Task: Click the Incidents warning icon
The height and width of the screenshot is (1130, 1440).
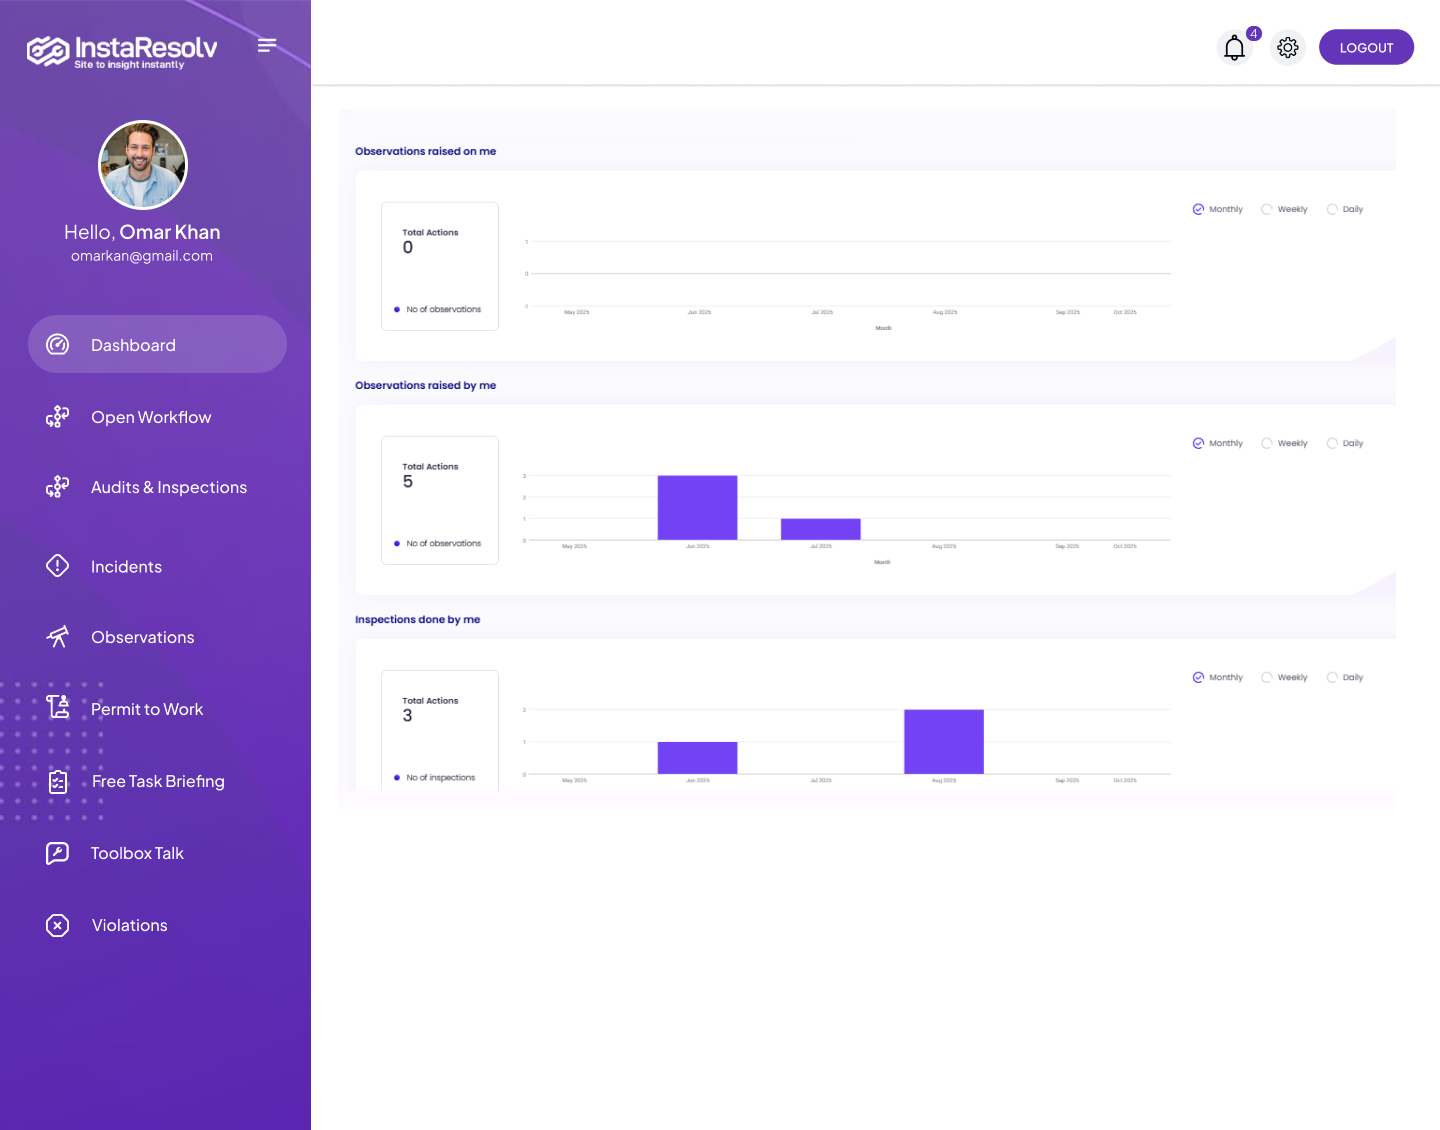Action: (x=58, y=566)
